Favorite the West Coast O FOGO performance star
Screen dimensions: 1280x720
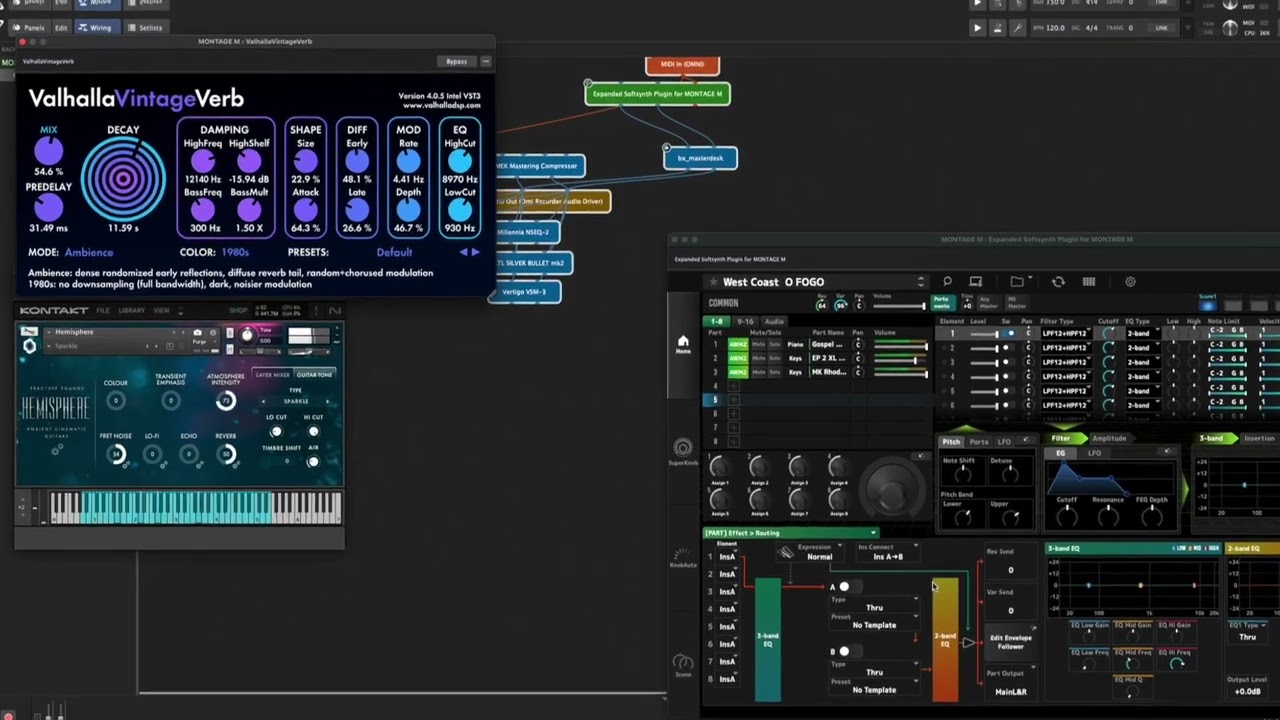click(713, 282)
